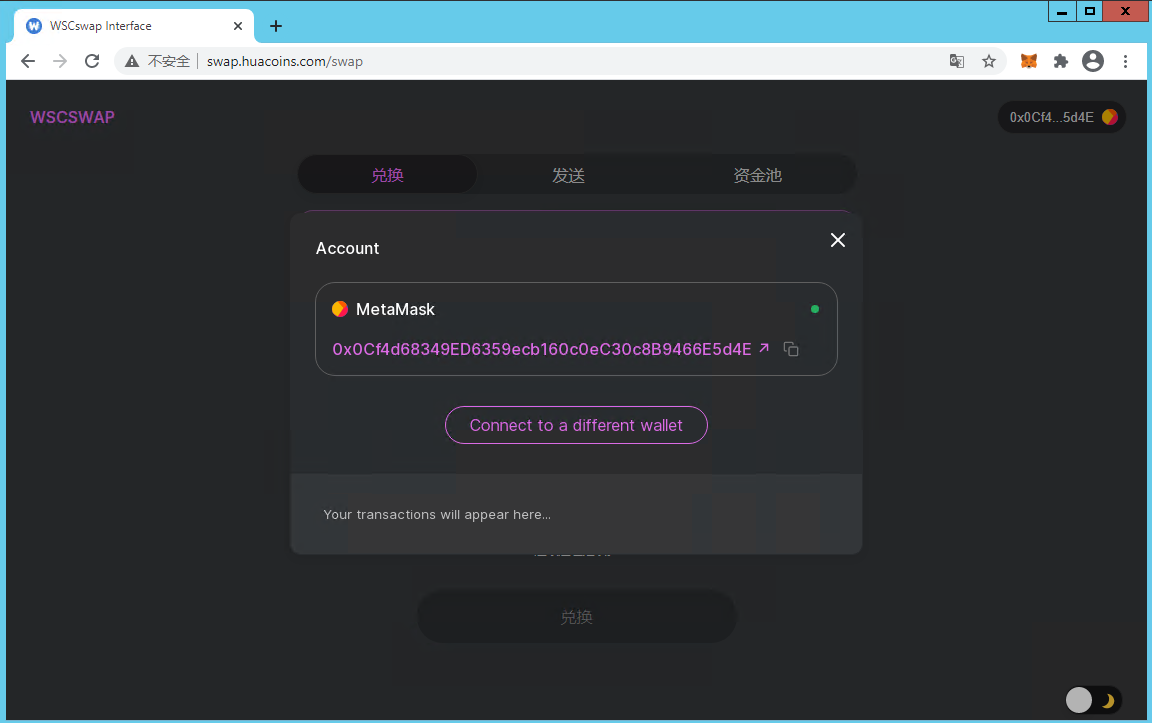Open the Google Translate icon
Screen dimensions: 1152x723
[957, 61]
